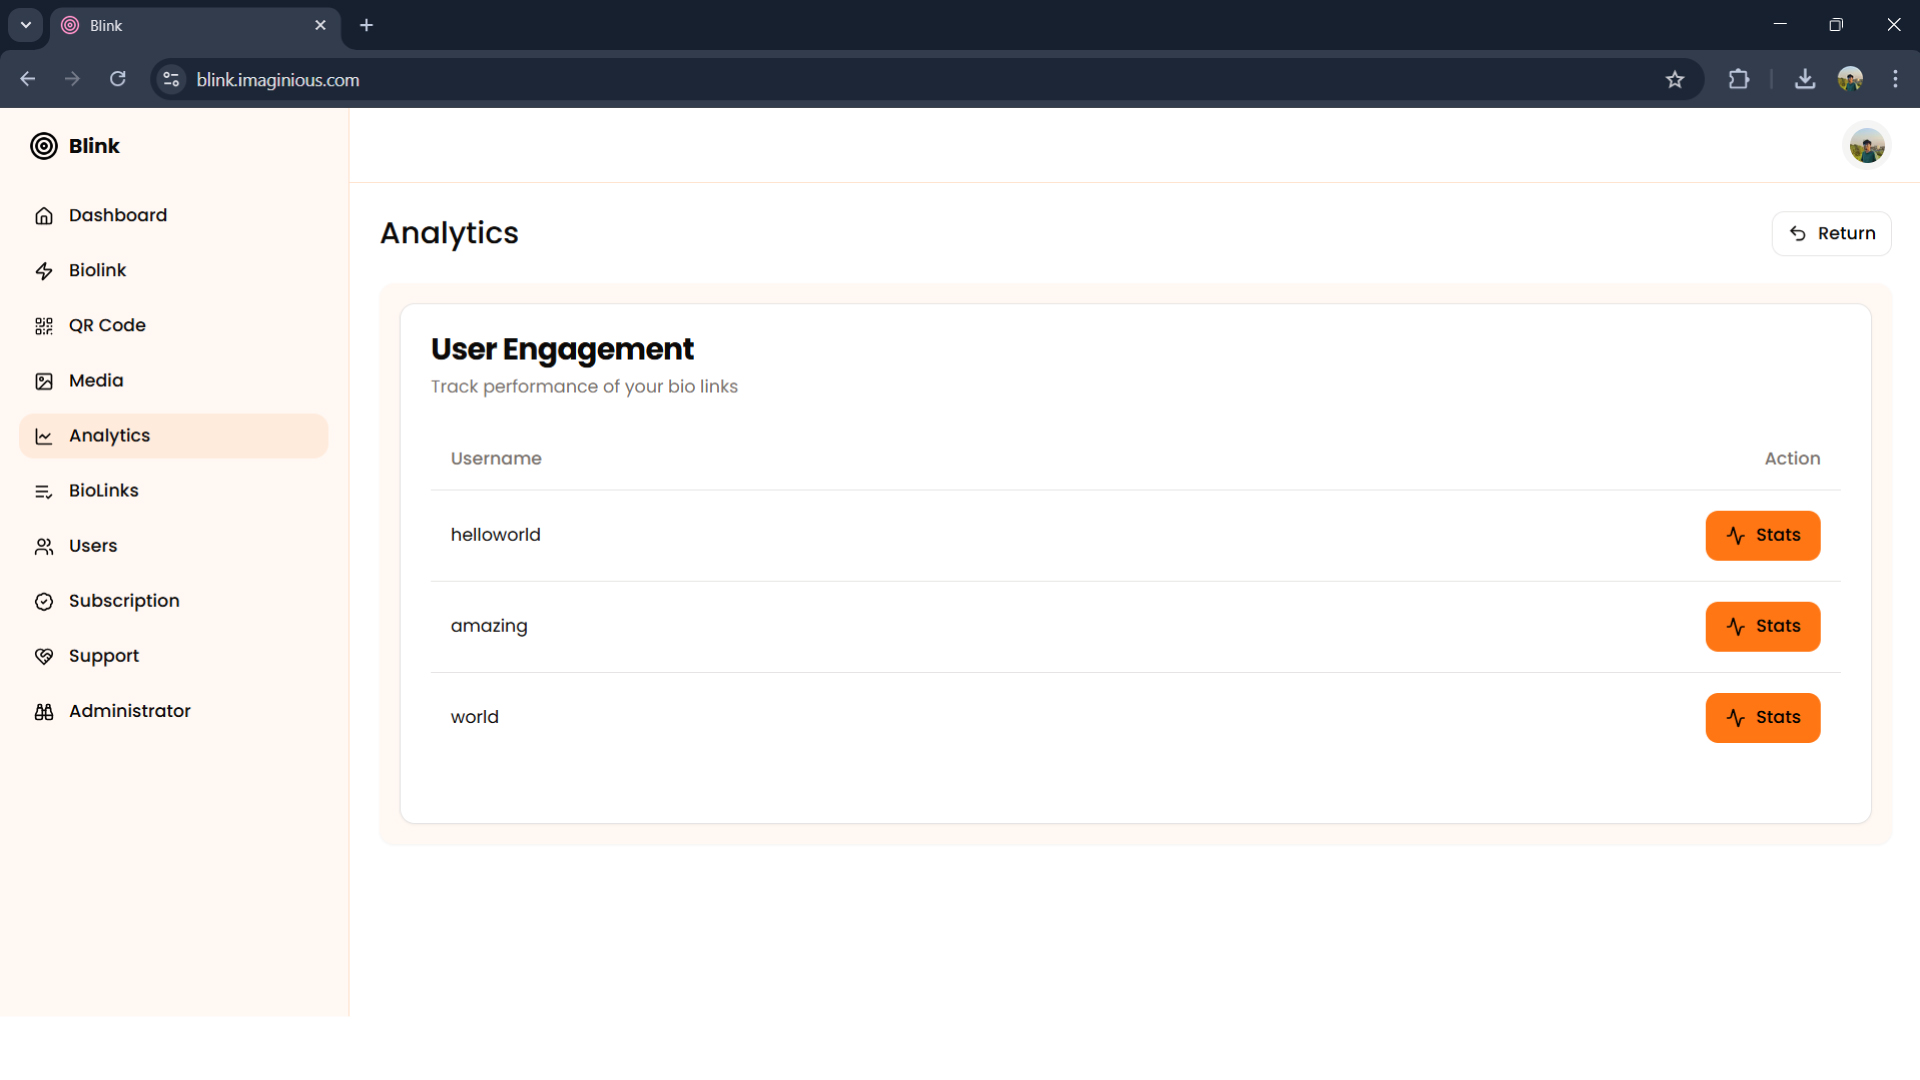Image resolution: width=1920 pixels, height=1080 pixels.
Task: Open Media using the image icon
Action: click(44, 380)
